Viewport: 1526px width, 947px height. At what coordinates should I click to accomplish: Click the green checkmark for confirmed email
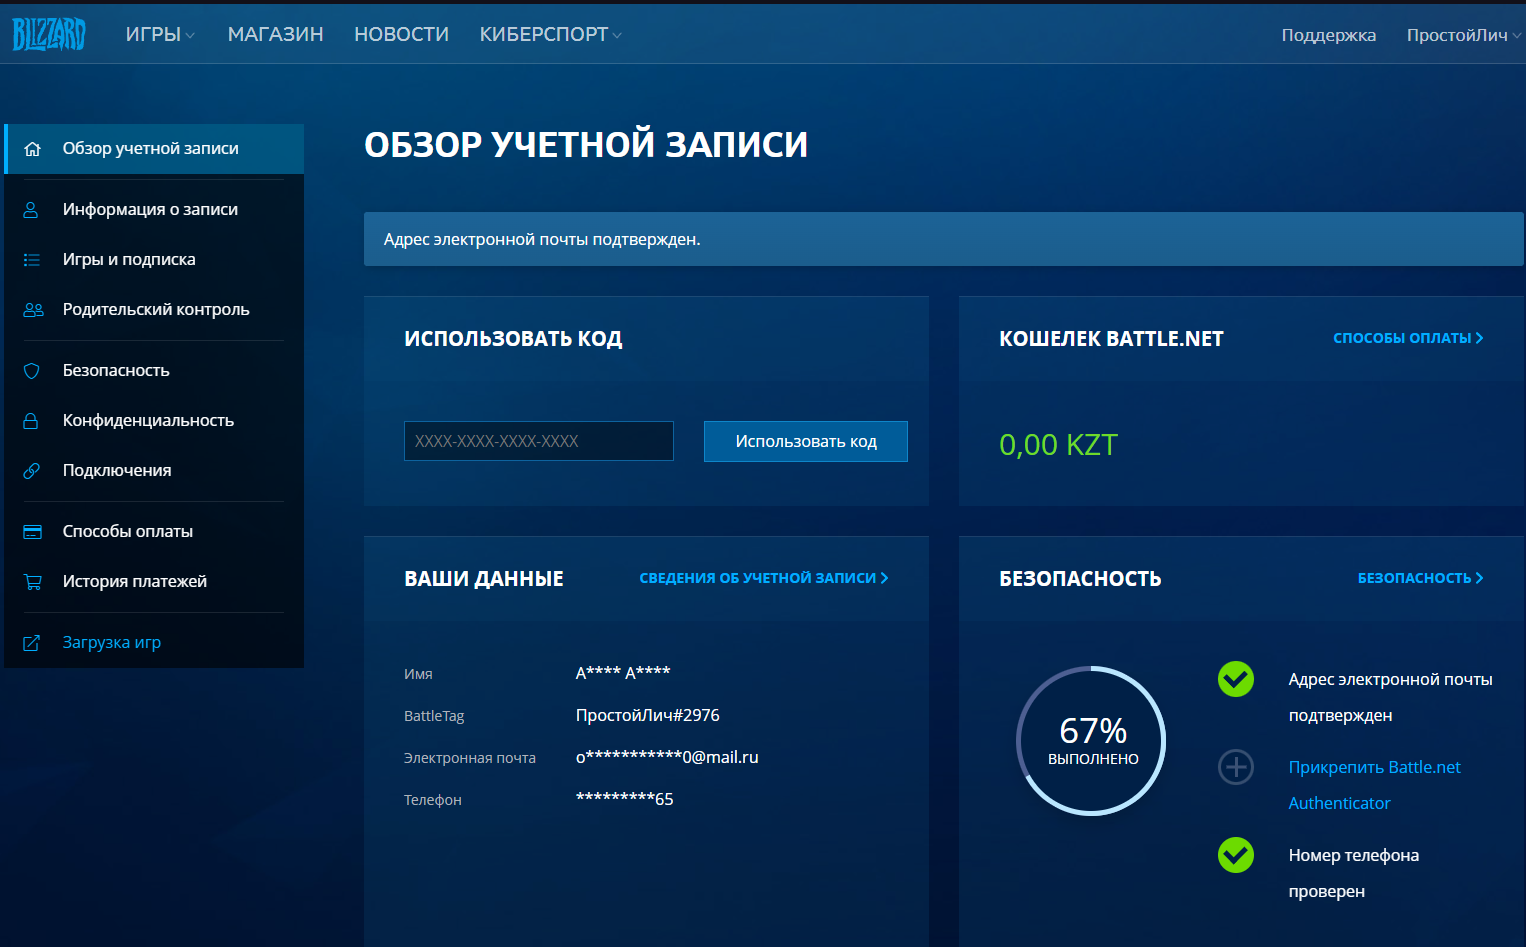click(1236, 679)
